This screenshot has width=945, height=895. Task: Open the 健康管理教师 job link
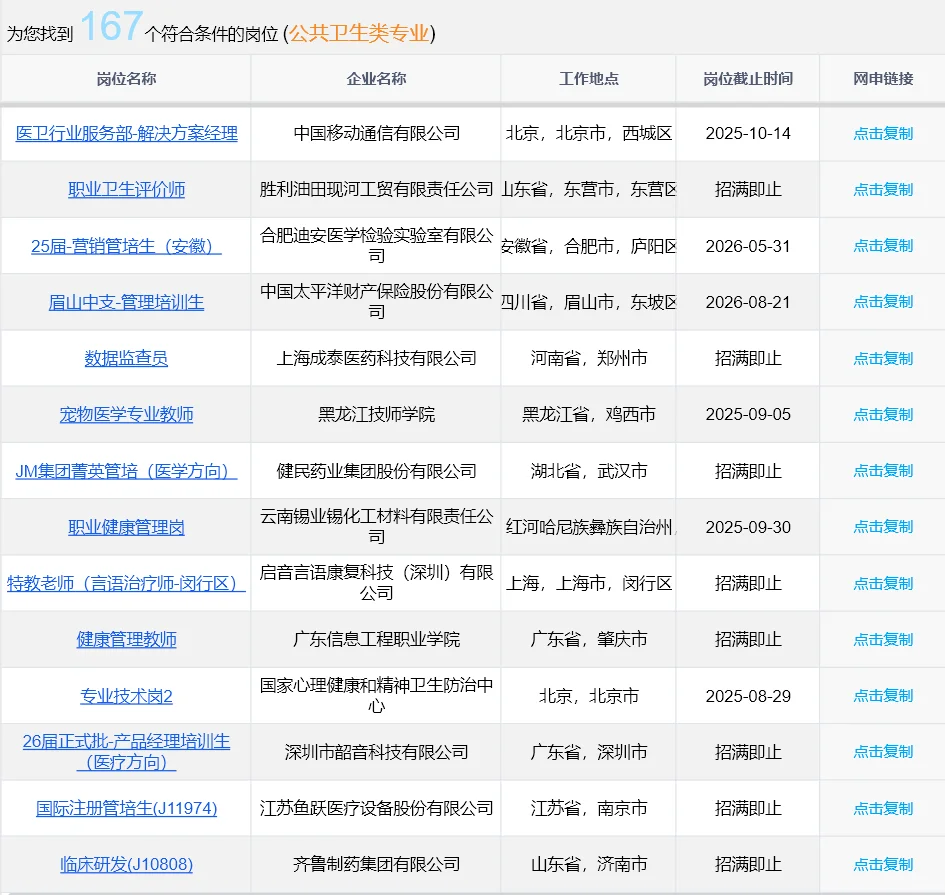pyautogui.click(x=127, y=639)
